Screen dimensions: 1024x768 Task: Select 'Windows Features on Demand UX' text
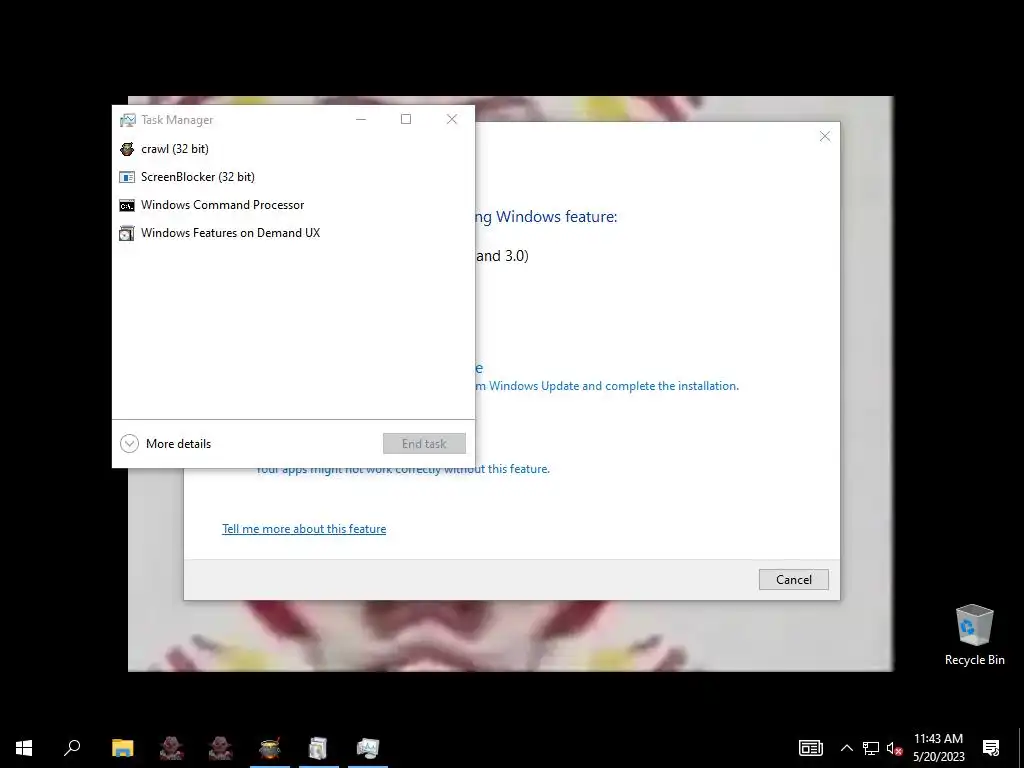point(231,233)
